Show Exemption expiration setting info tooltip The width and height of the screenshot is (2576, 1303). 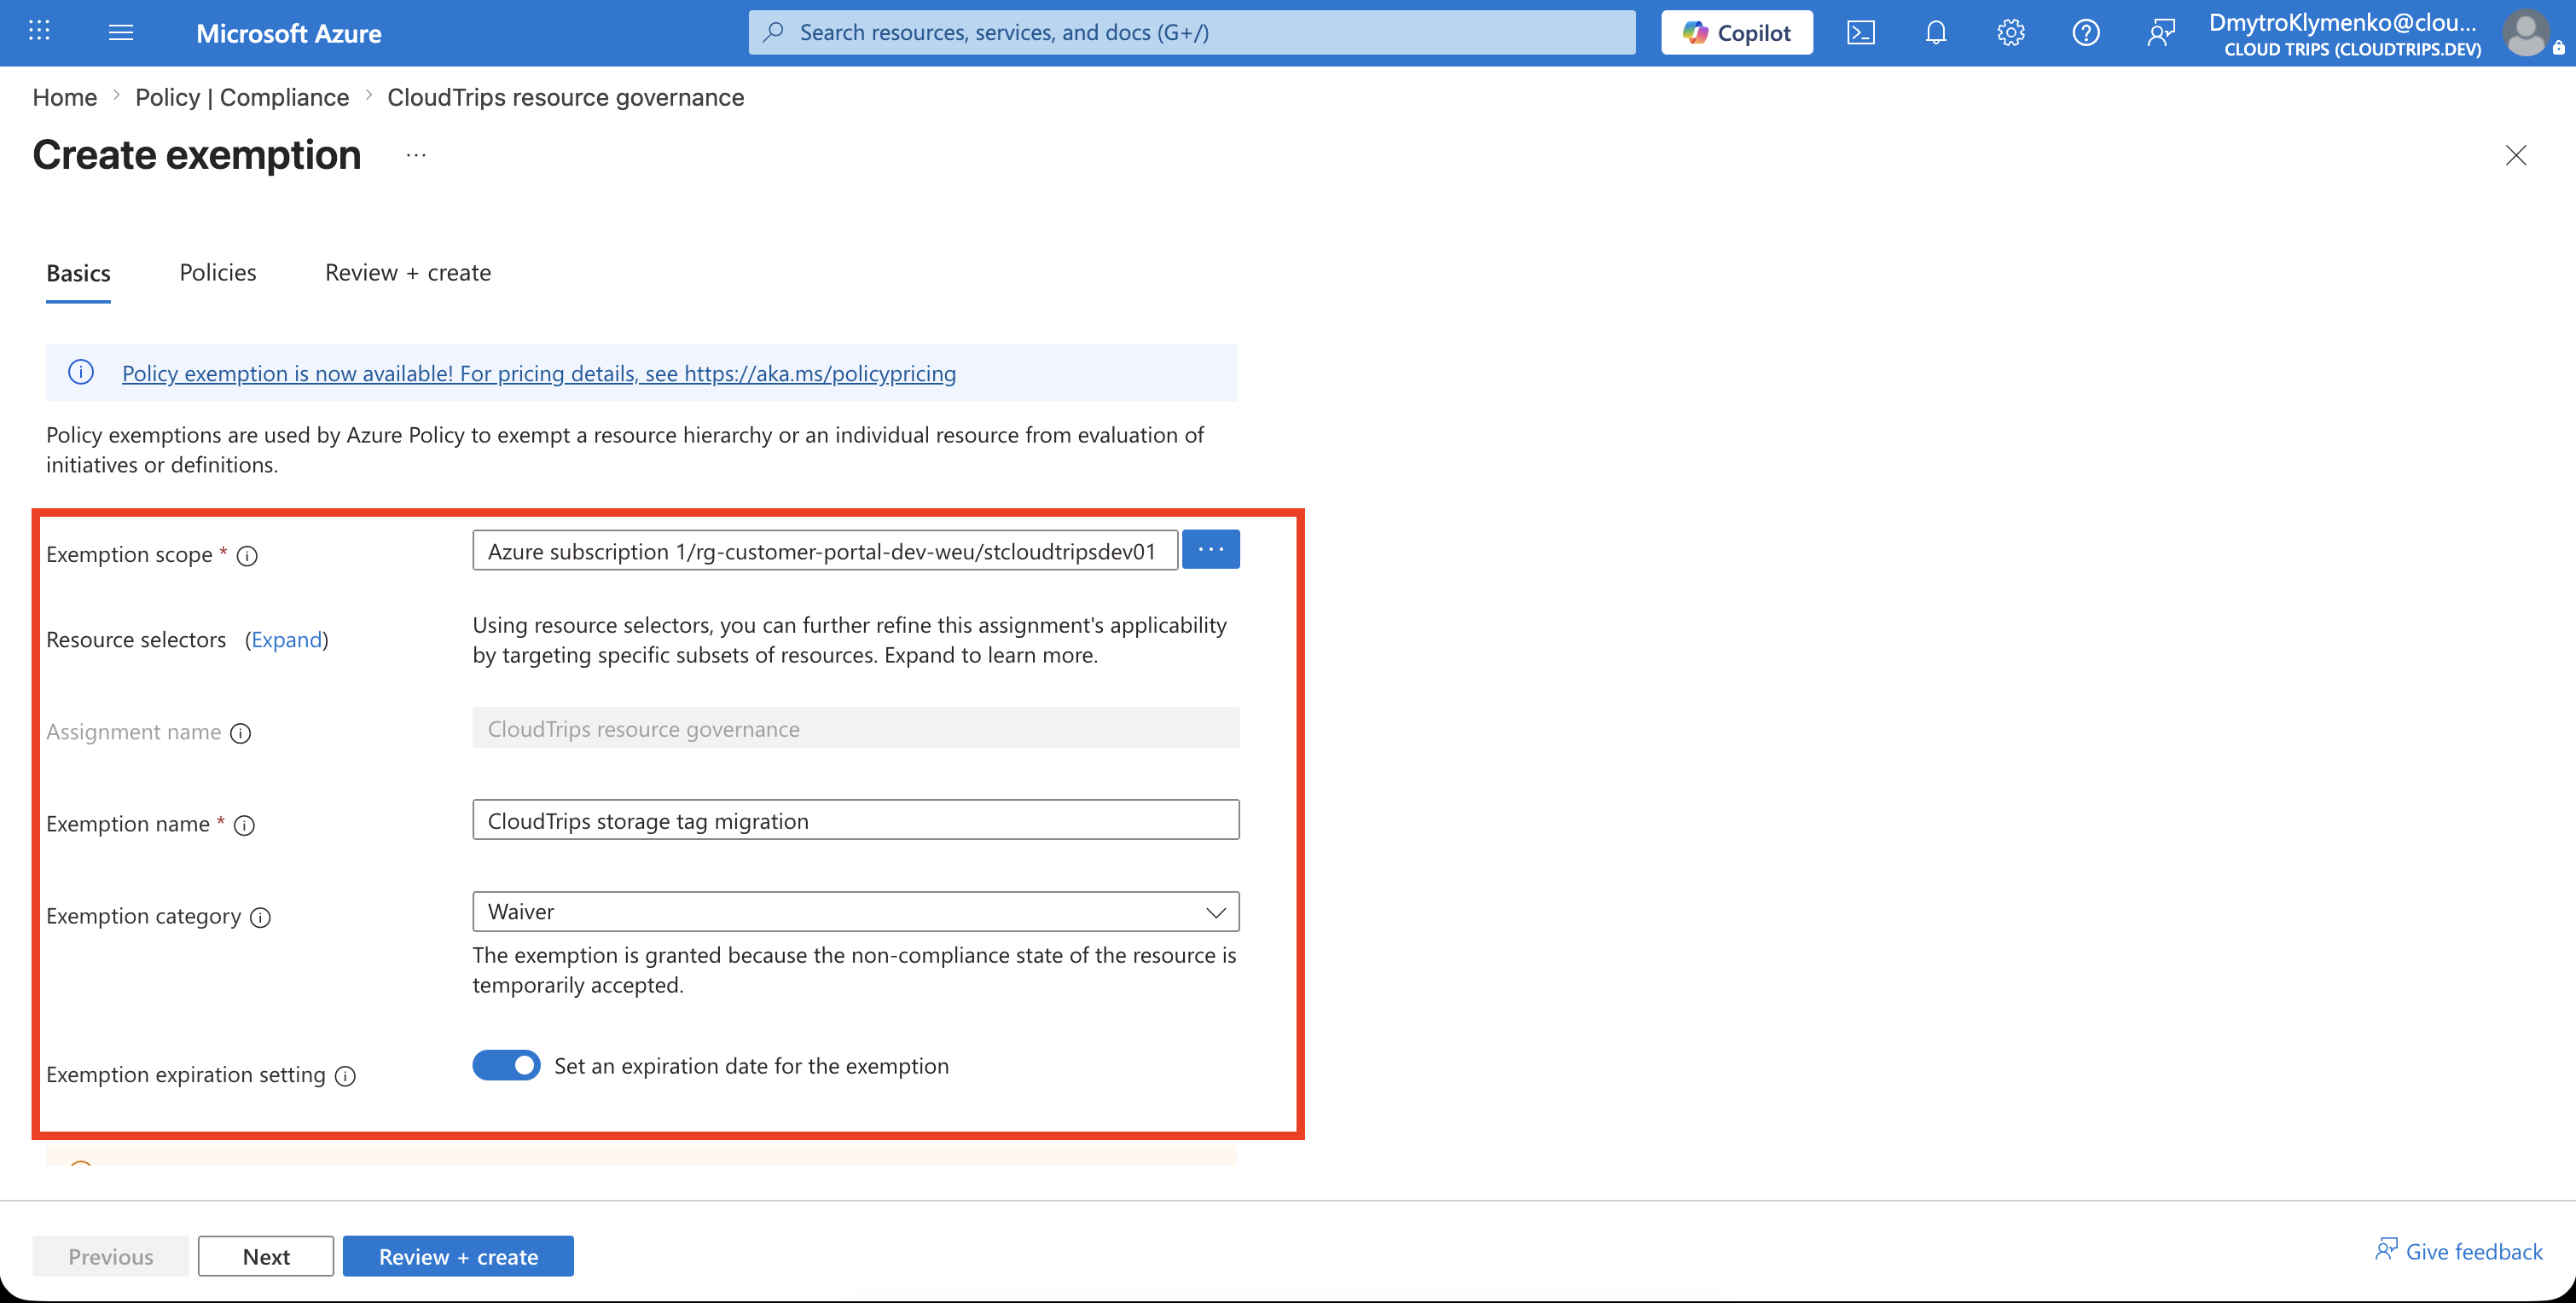pyautogui.click(x=345, y=1076)
